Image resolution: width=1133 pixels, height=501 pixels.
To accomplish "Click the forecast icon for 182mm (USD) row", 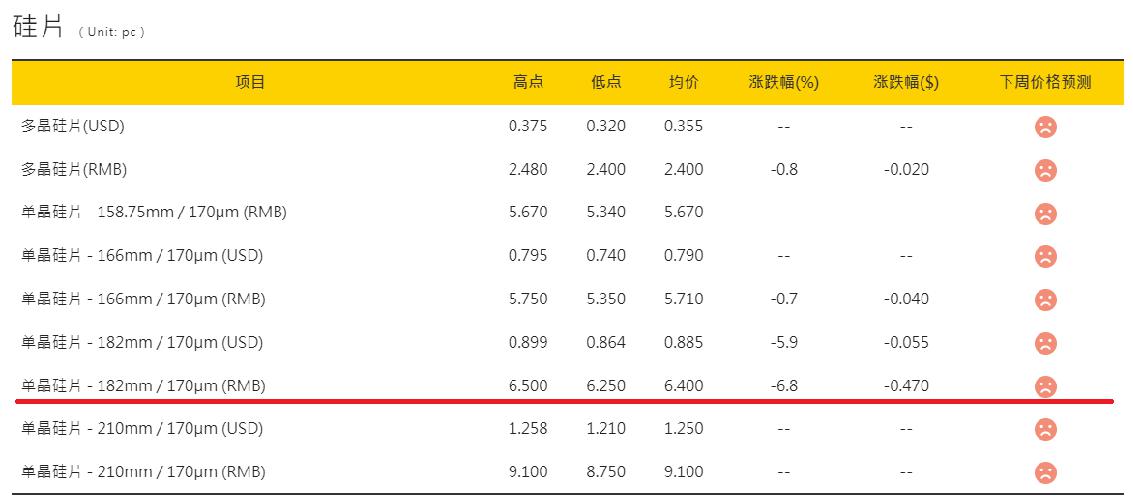I will pos(1045,343).
